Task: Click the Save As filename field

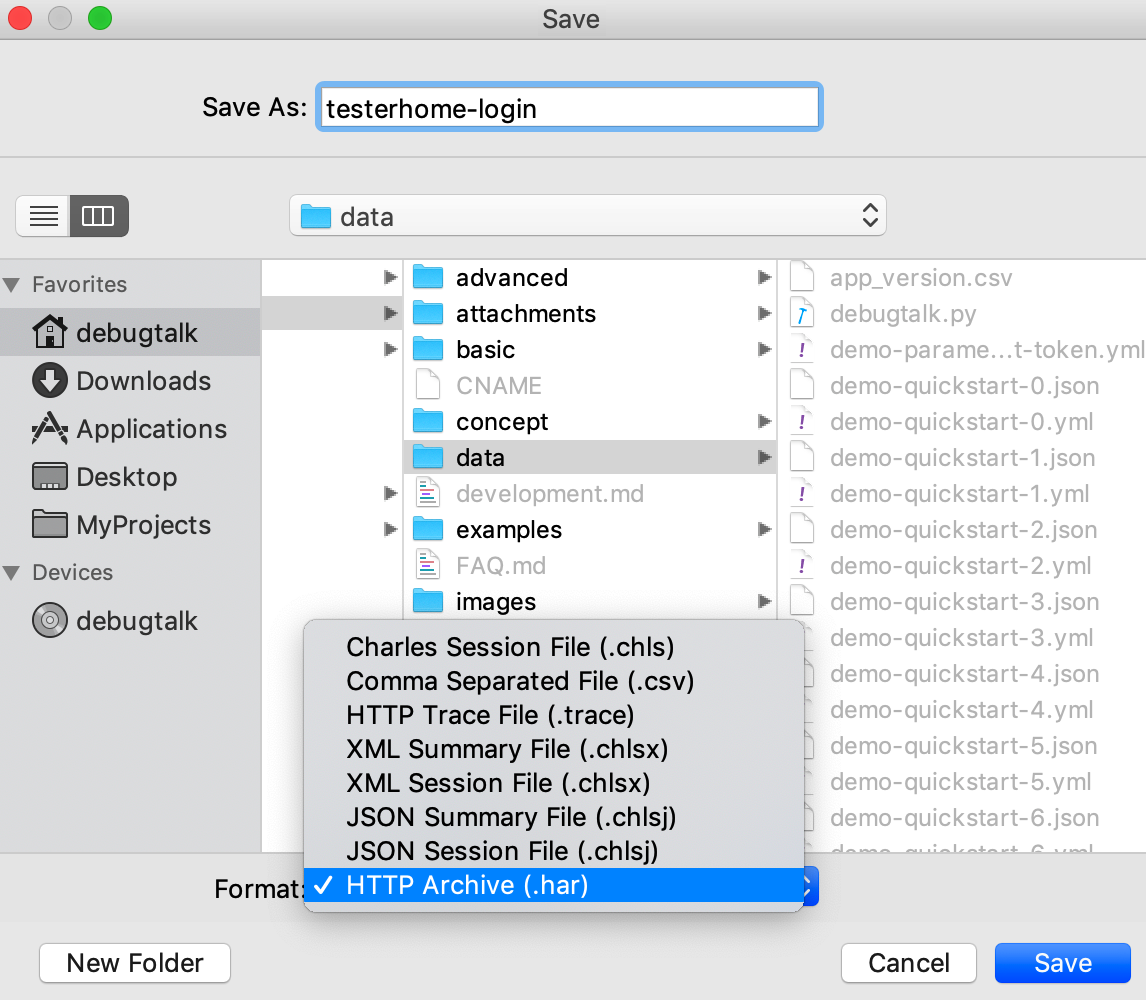Action: (x=569, y=108)
